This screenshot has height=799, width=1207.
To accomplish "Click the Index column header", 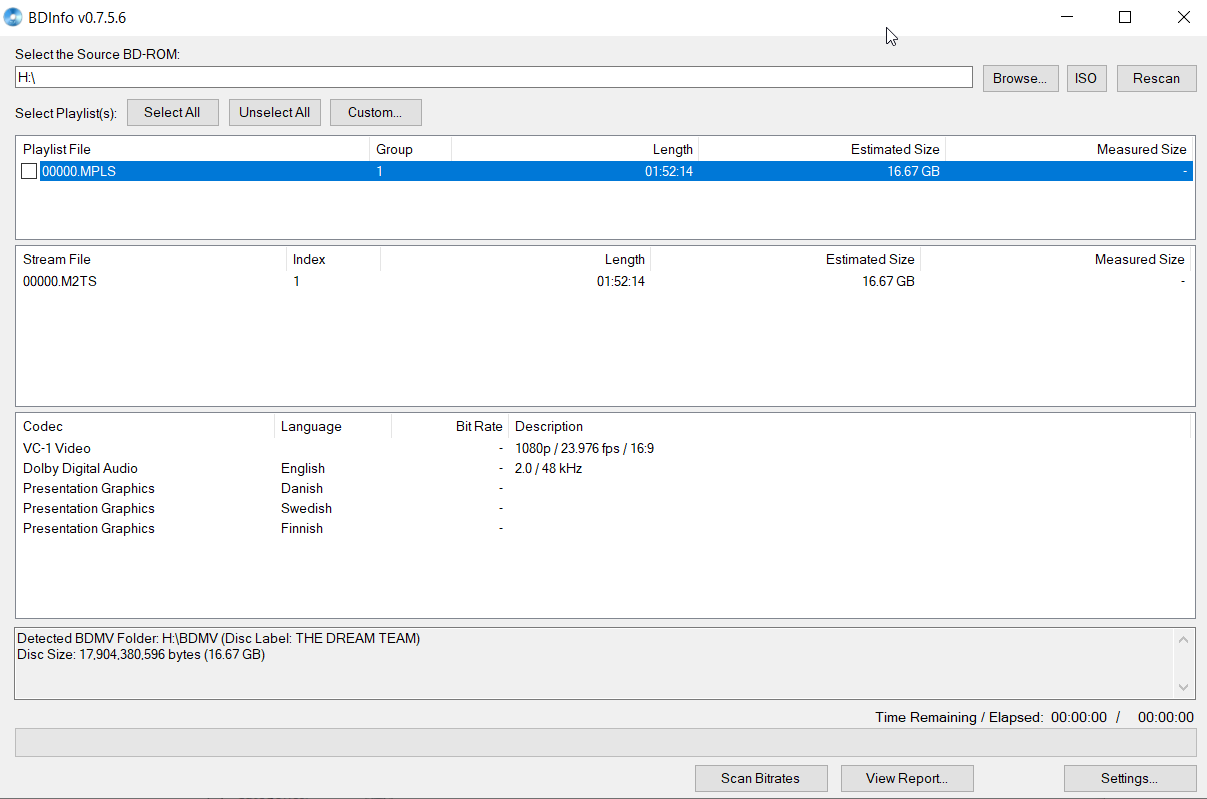I will click(x=334, y=259).
